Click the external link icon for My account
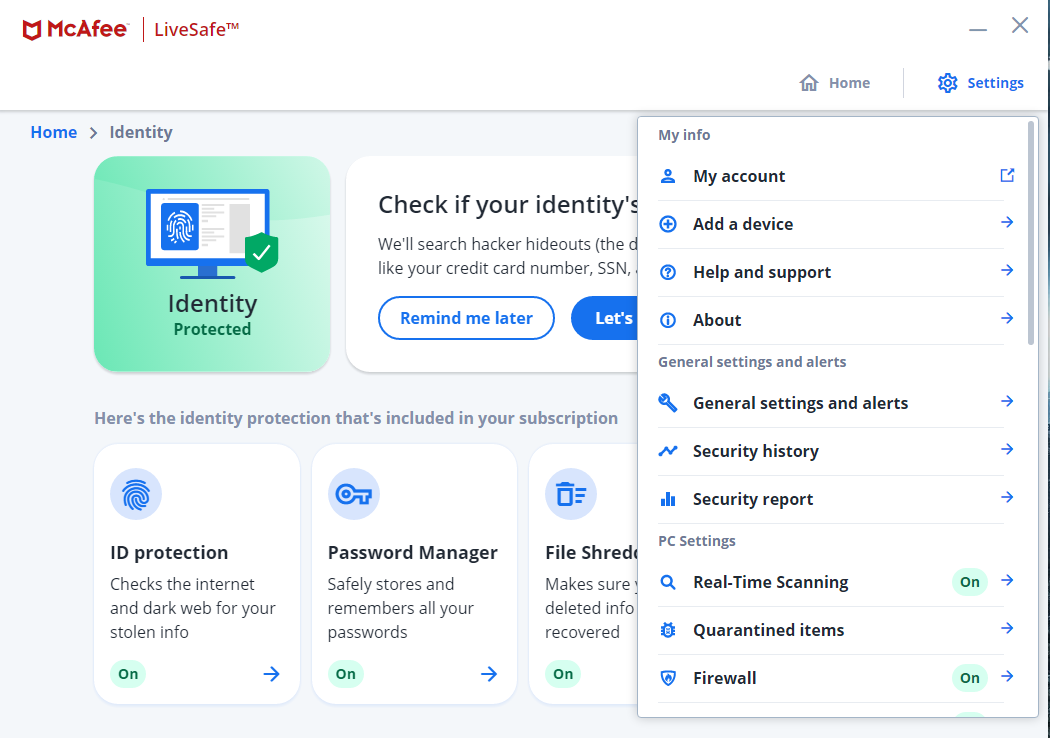The width and height of the screenshot is (1050, 738). click(1007, 175)
